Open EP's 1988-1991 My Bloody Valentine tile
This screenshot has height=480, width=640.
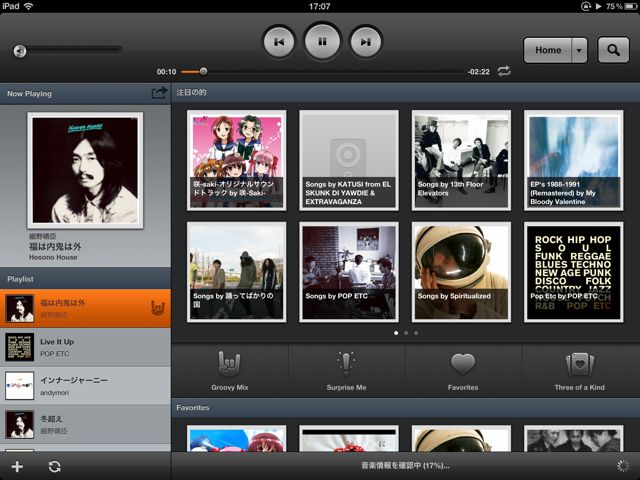coord(573,160)
